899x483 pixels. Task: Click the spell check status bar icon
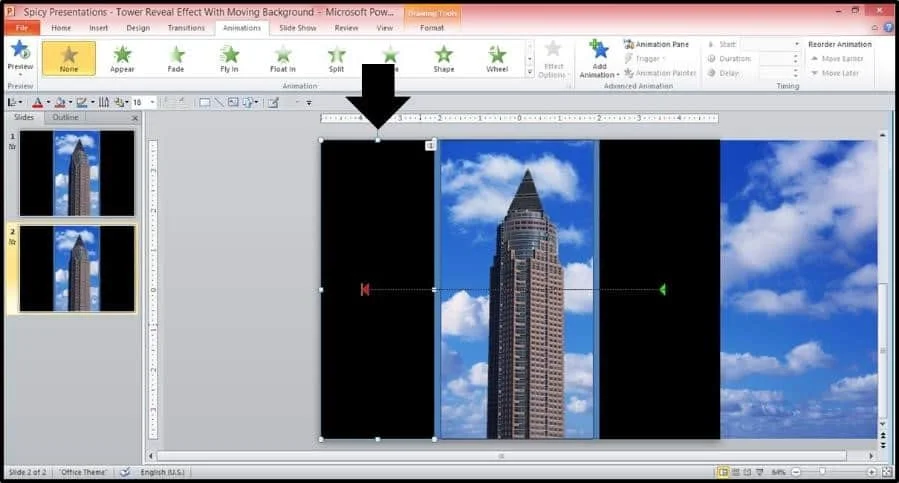click(124, 472)
